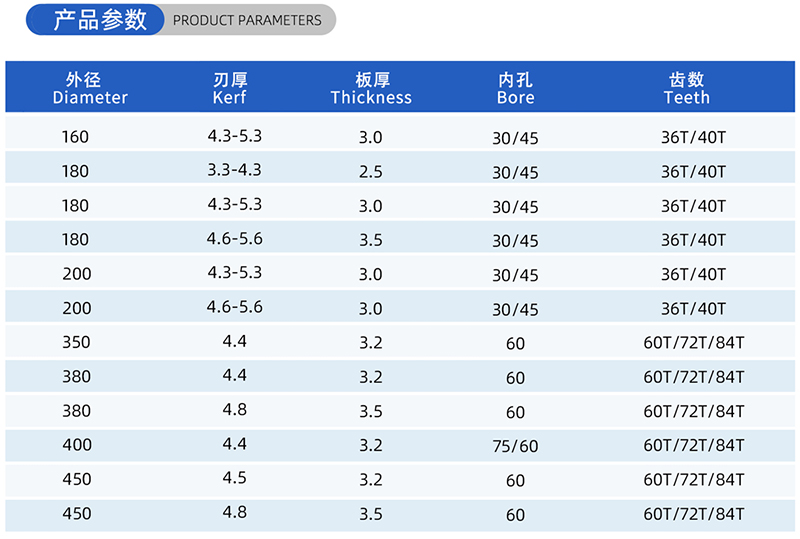Click the 400 diameter cell
800x539 pixels.
point(76,445)
